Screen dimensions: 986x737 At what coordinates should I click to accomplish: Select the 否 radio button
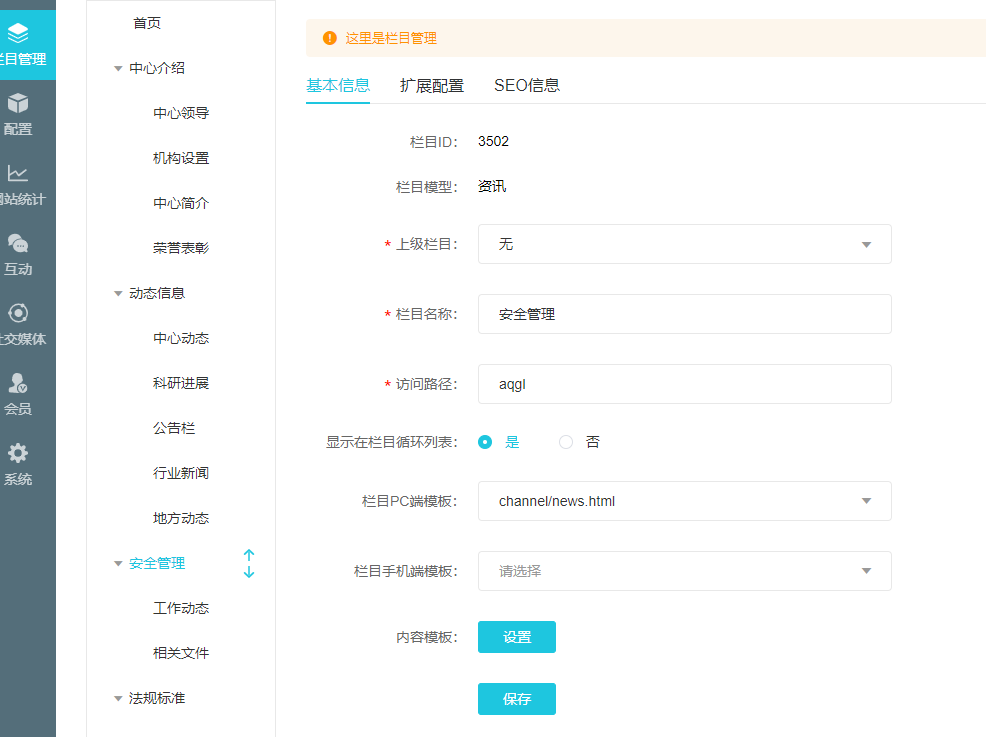tap(566, 442)
